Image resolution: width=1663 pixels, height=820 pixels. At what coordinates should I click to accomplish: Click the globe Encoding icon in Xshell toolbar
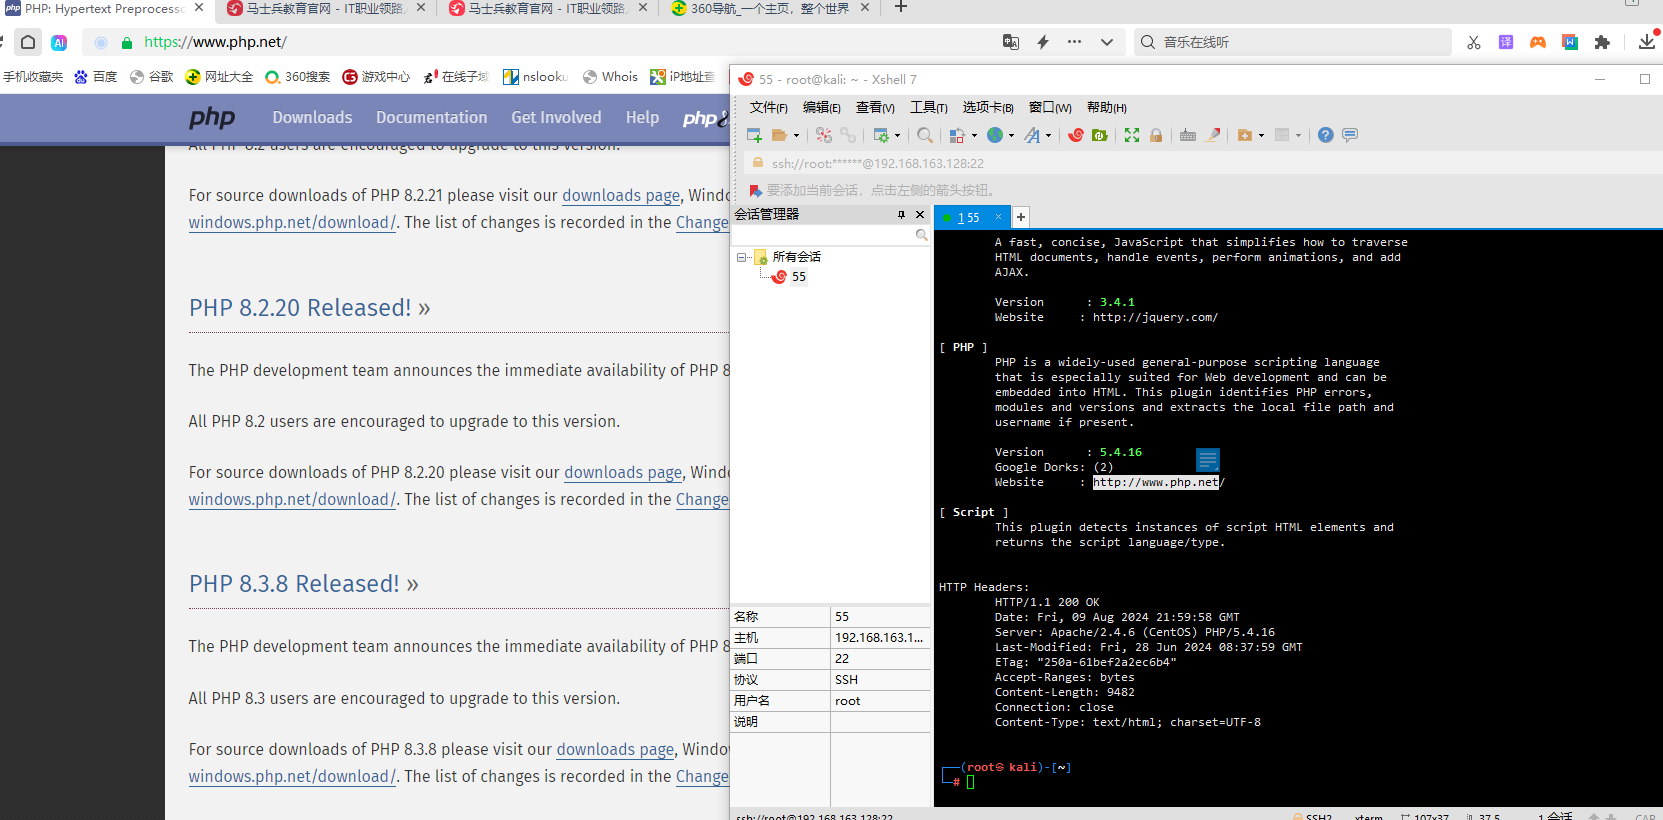point(995,135)
